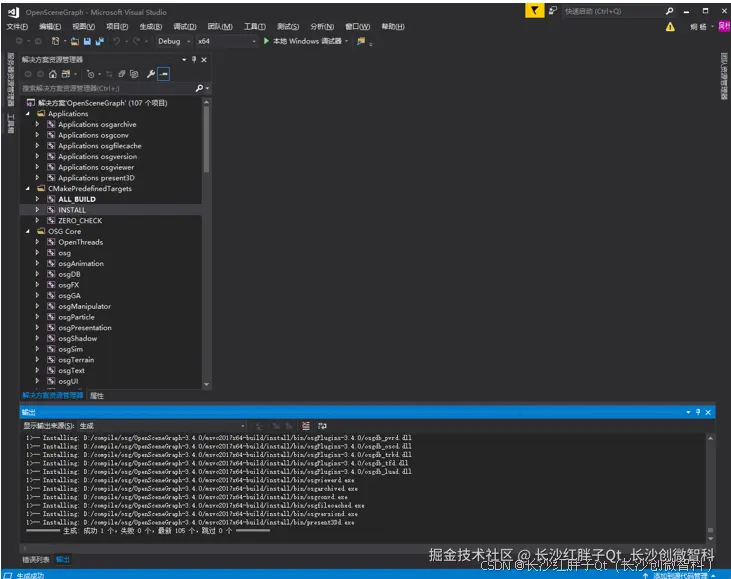Pin the Output panel
731x579 pixels.
698,412
